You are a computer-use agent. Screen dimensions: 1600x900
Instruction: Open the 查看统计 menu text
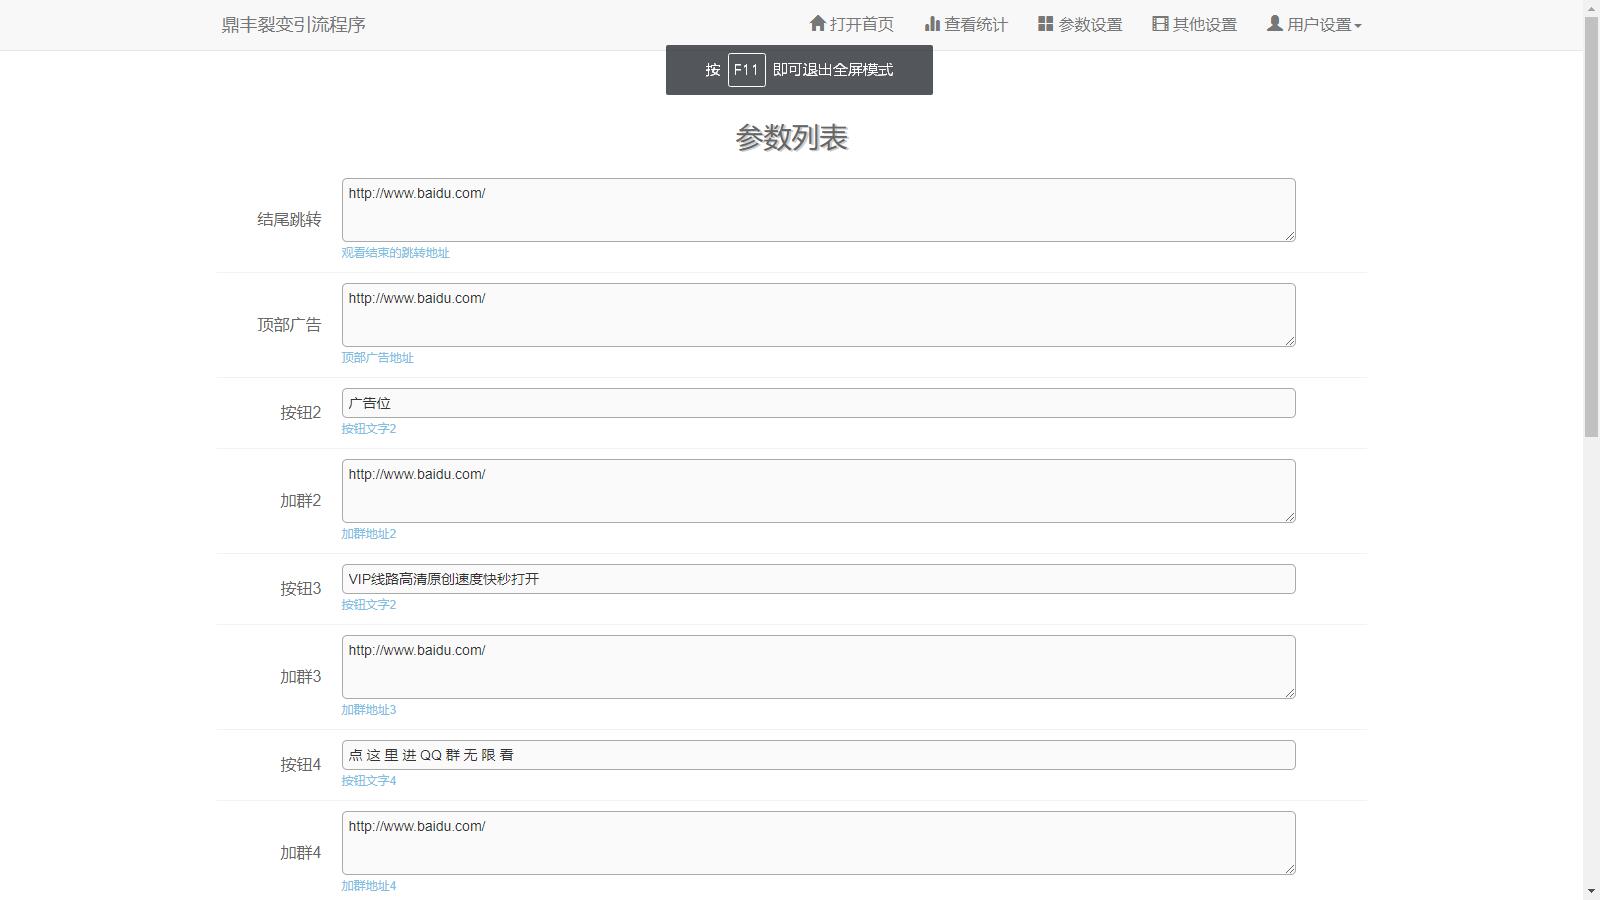pyautogui.click(x=976, y=25)
